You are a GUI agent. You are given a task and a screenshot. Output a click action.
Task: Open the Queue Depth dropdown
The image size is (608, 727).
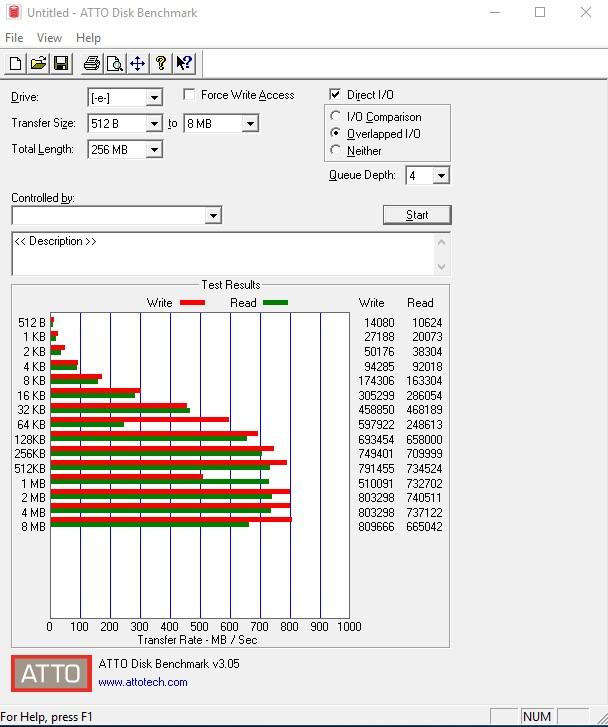pyautogui.click(x=441, y=176)
